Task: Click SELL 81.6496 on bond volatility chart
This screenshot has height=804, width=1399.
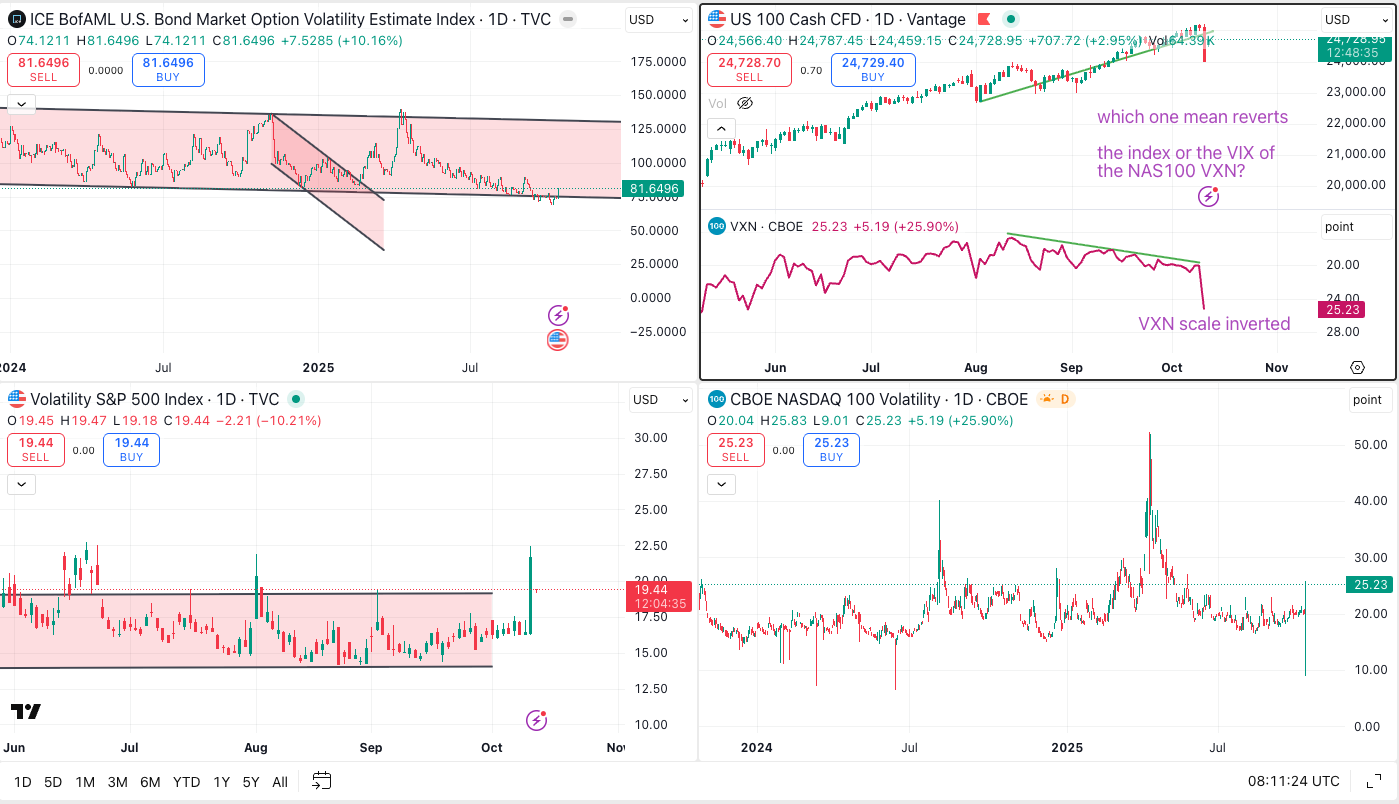Action: coord(43,69)
